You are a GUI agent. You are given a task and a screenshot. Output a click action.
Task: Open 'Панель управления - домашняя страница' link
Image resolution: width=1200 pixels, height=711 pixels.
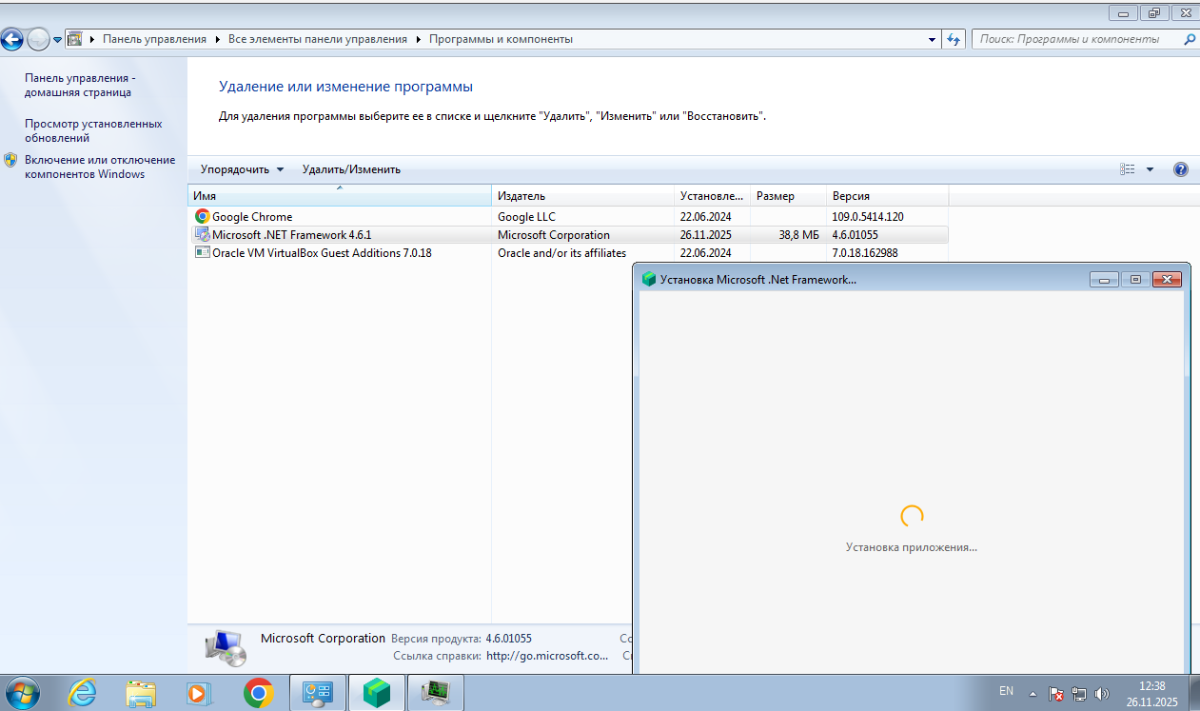[79, 85]
